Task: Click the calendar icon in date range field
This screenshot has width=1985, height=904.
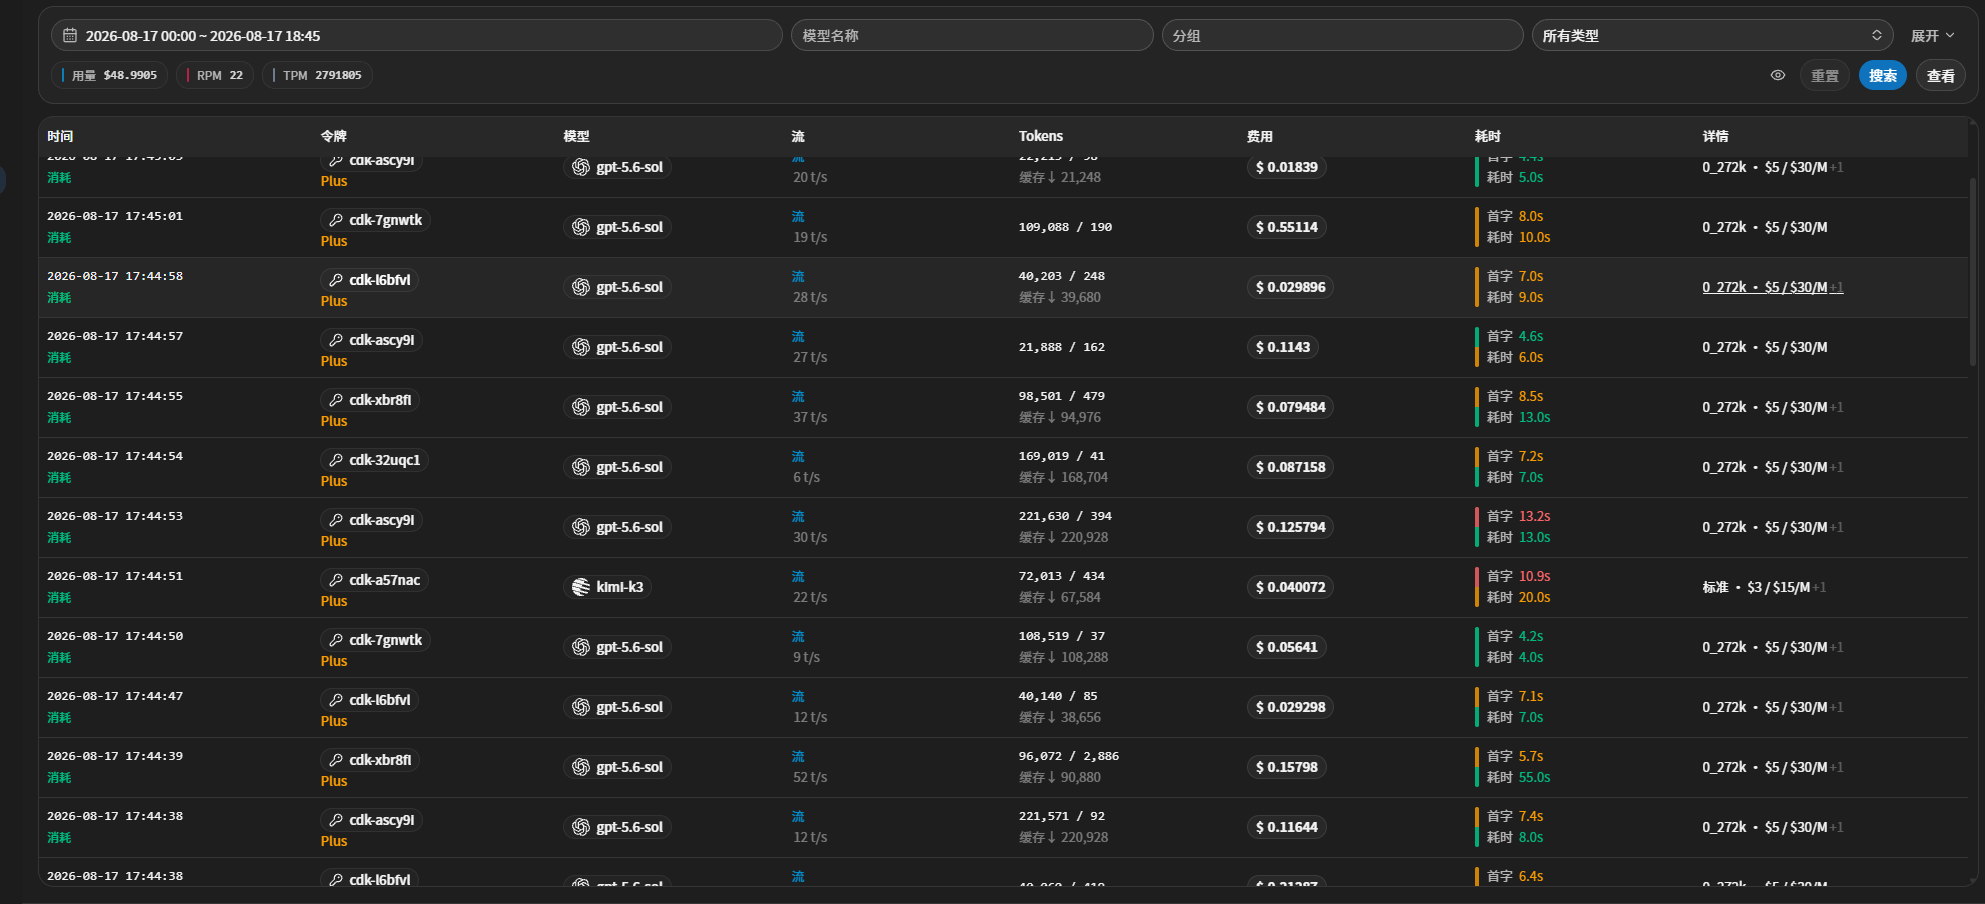Action: (x=70, y=35)
